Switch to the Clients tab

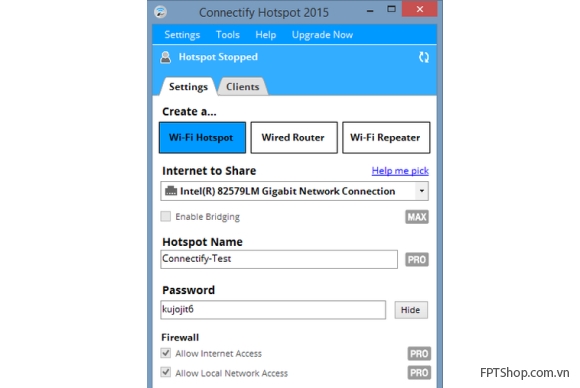coord(243,87)
